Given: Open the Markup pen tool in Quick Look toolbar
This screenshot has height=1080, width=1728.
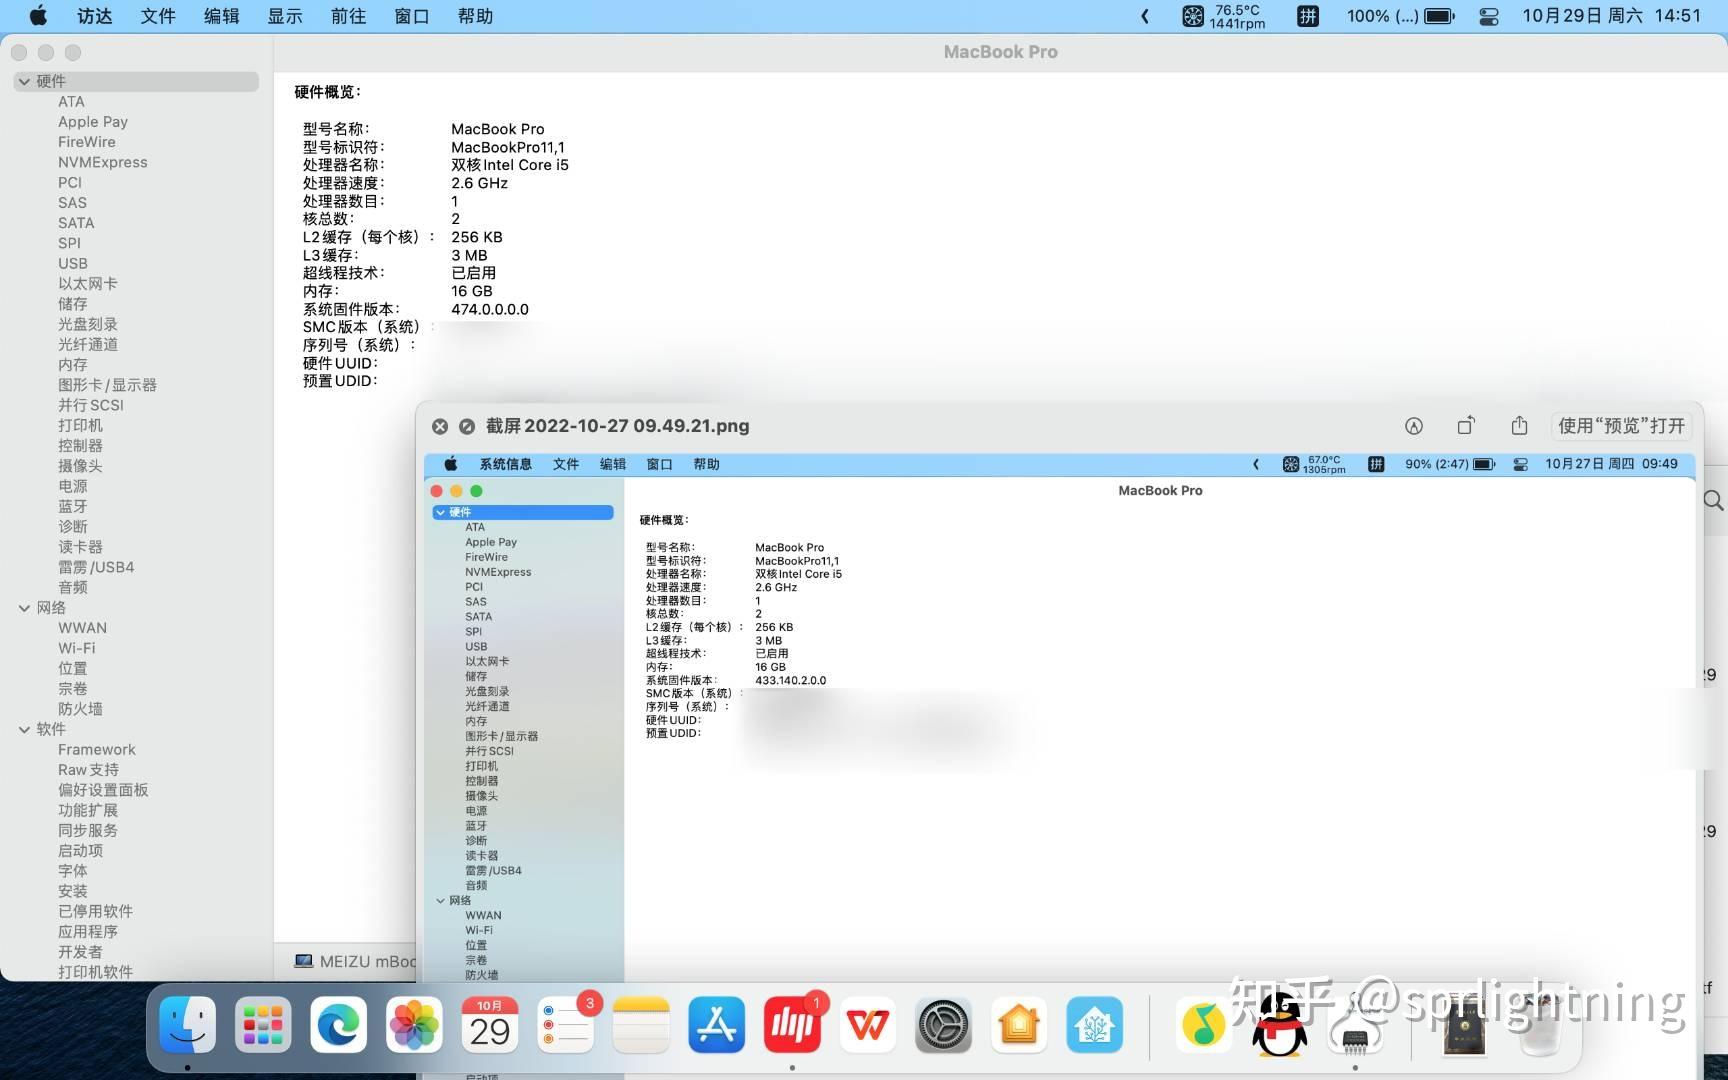Looking at the screenshot, I should tap(1413, 425).
